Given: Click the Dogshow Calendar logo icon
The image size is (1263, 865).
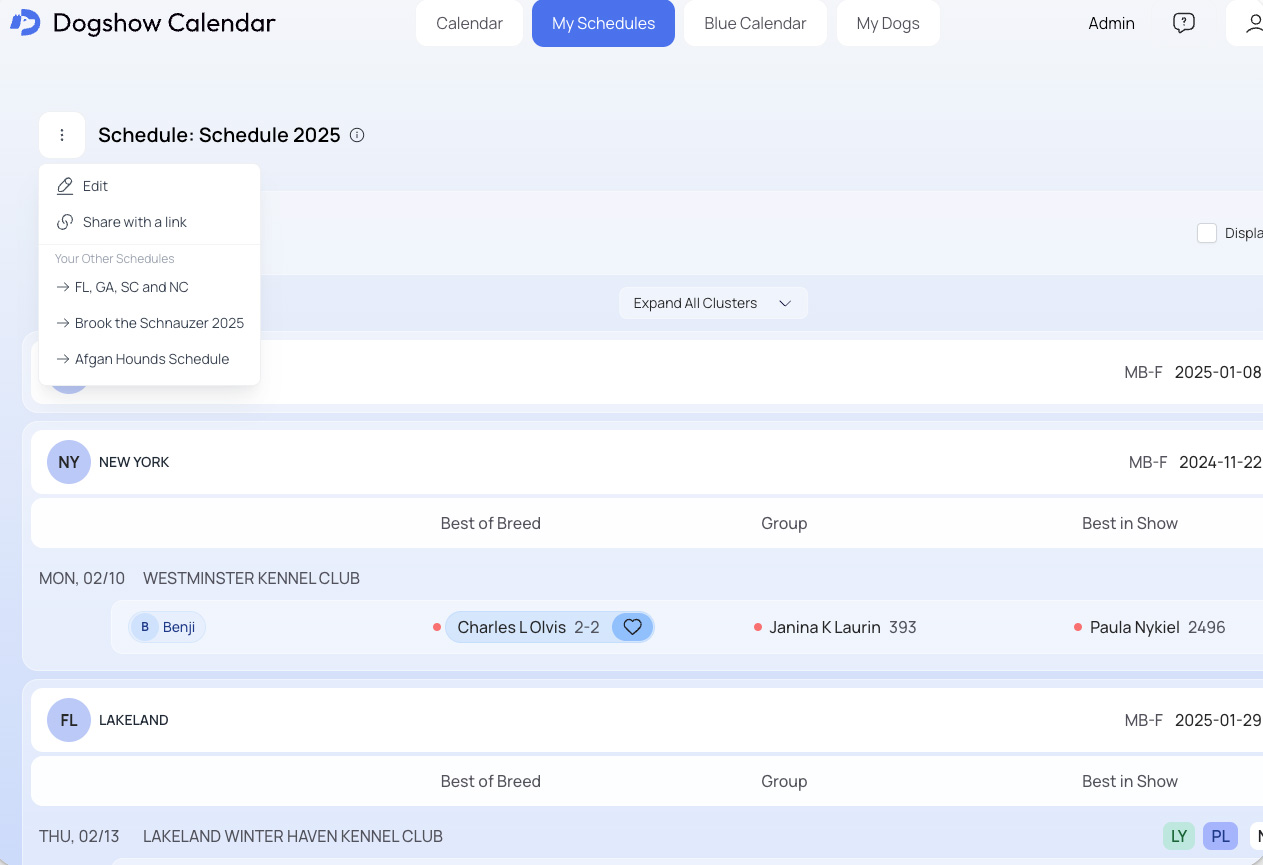Looking at the screenshot, I should pyautogui.click(x=25, y=22).
